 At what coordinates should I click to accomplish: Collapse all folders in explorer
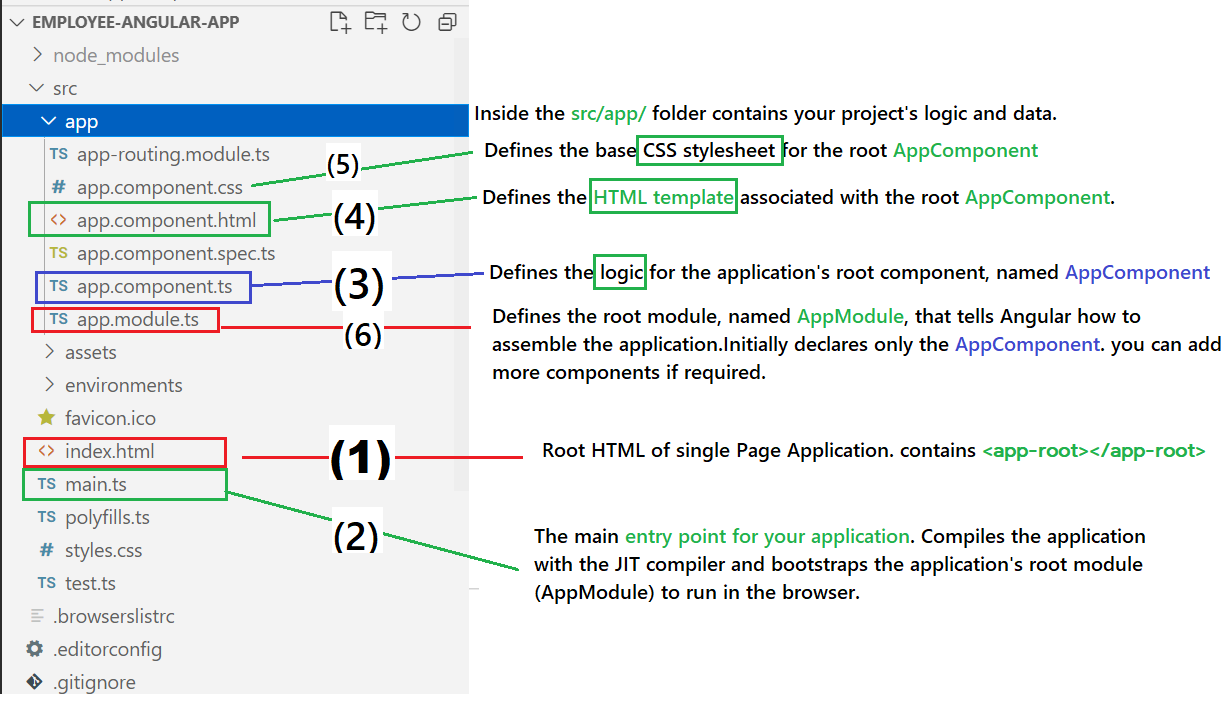[446, 22]
